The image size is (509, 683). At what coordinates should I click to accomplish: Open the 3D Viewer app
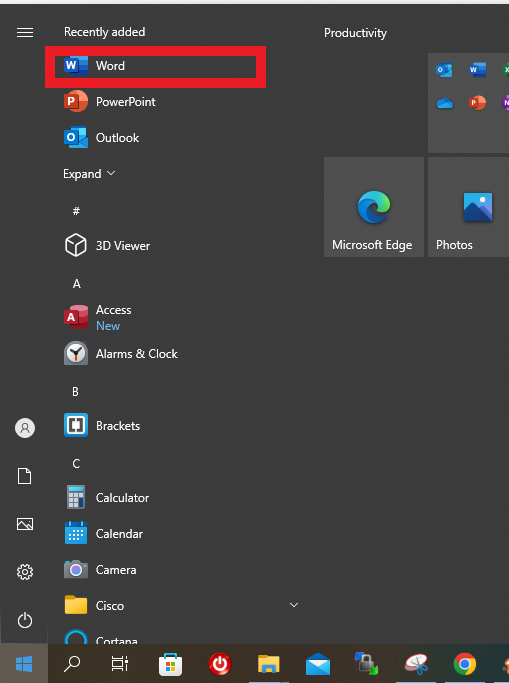click(x=107, y=246)
